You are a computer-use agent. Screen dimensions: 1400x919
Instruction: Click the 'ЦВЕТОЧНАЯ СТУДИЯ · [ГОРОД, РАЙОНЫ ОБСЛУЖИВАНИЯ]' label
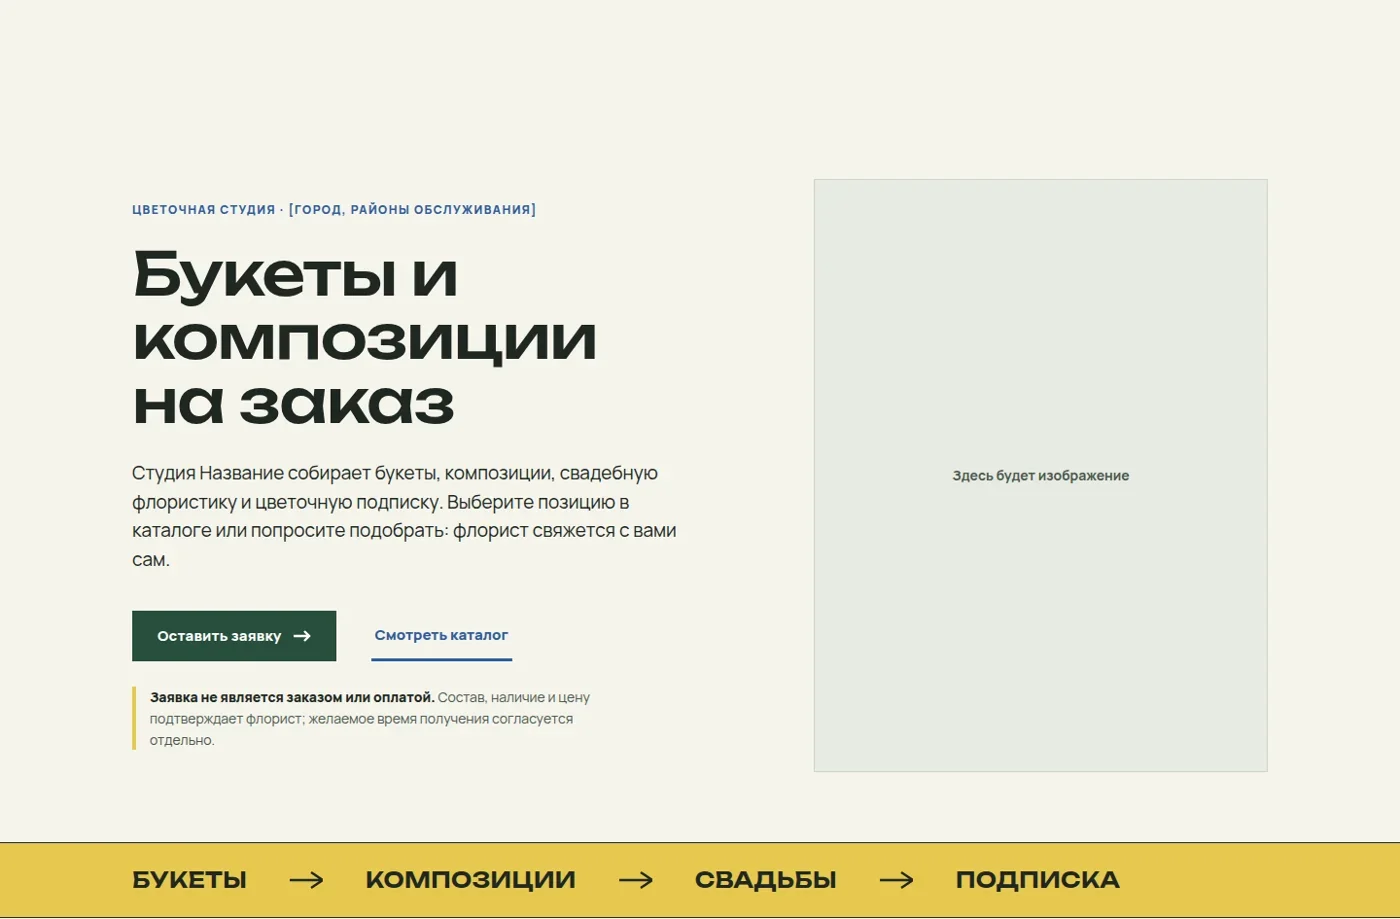334,209
